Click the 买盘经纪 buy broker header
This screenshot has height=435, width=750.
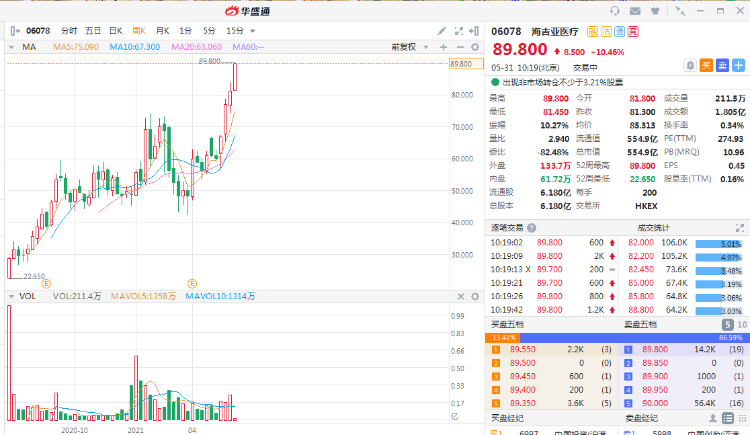coord(507,418)
